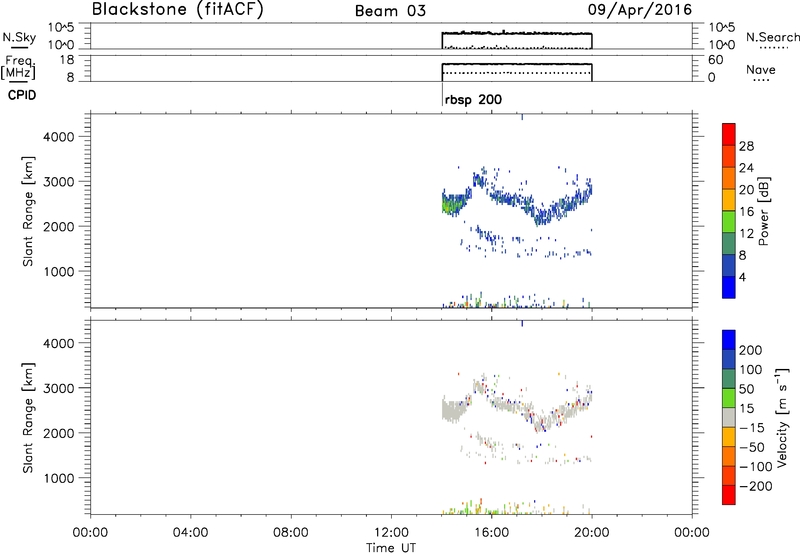Screen dimensions: 800x554
Task: Click the '08:00' time axis tick label
Action: coord(291,533)
